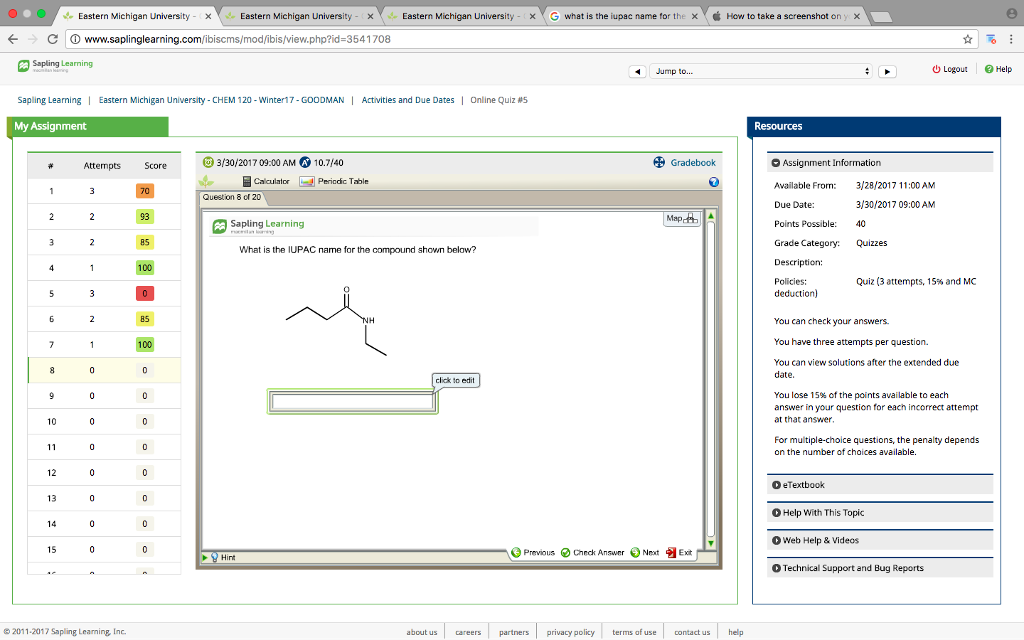Viewport: 1024px width, 640px height.
Task: Click the score icon beside 10.7/40
Action: (x=305, y=162)
